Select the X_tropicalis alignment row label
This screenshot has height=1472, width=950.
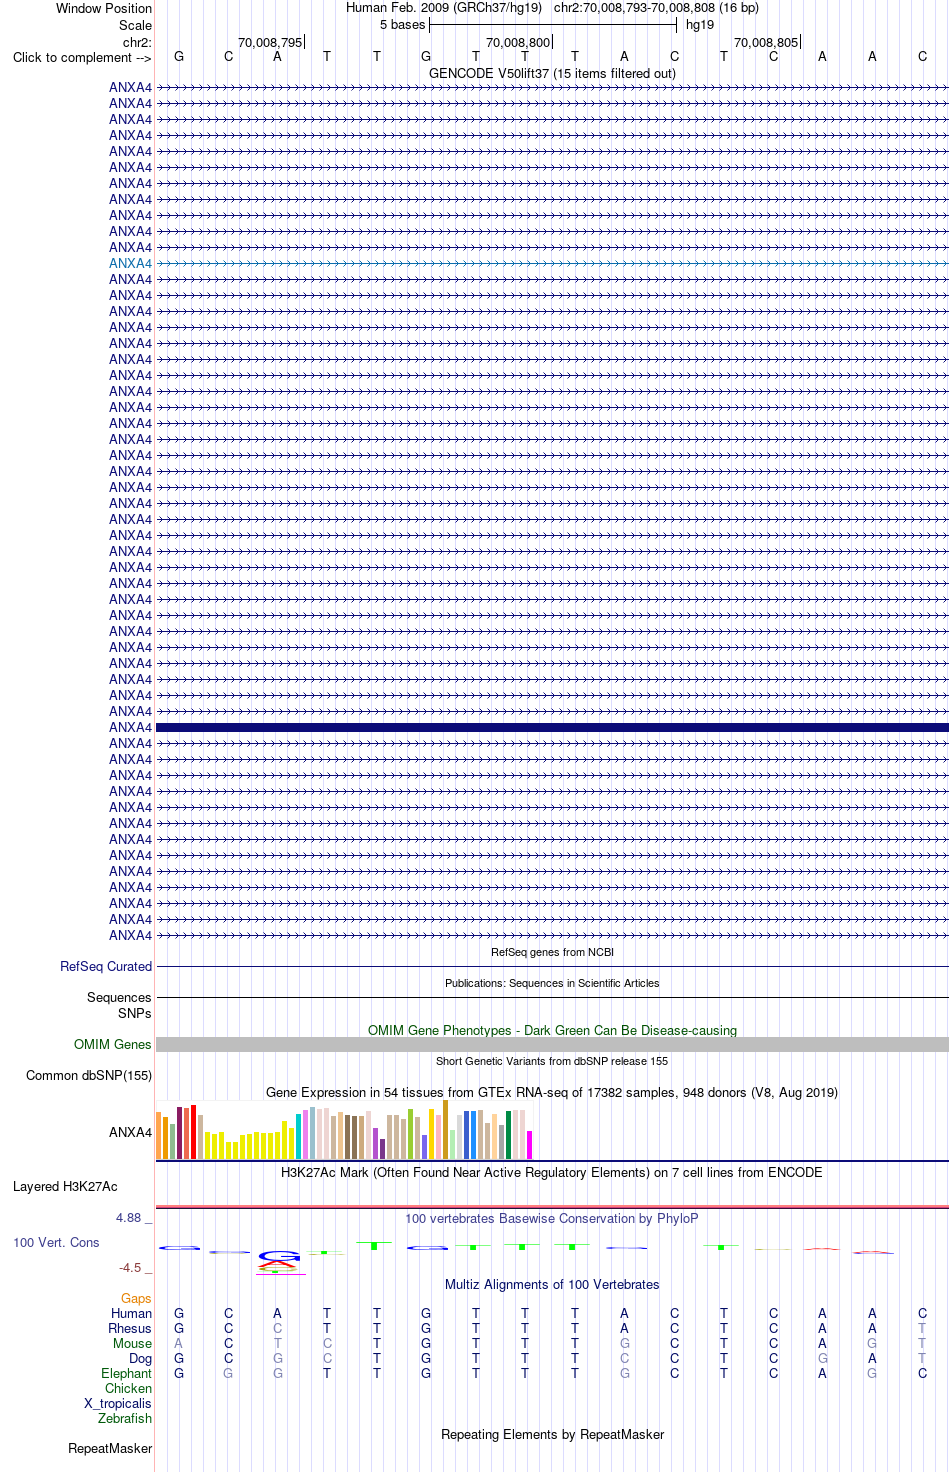(118, 1403)
